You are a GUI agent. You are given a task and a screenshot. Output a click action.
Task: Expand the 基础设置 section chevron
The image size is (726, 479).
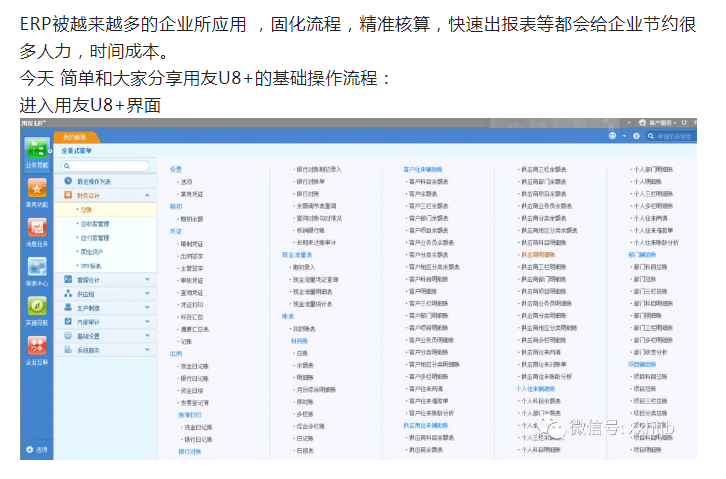[147, 336]
